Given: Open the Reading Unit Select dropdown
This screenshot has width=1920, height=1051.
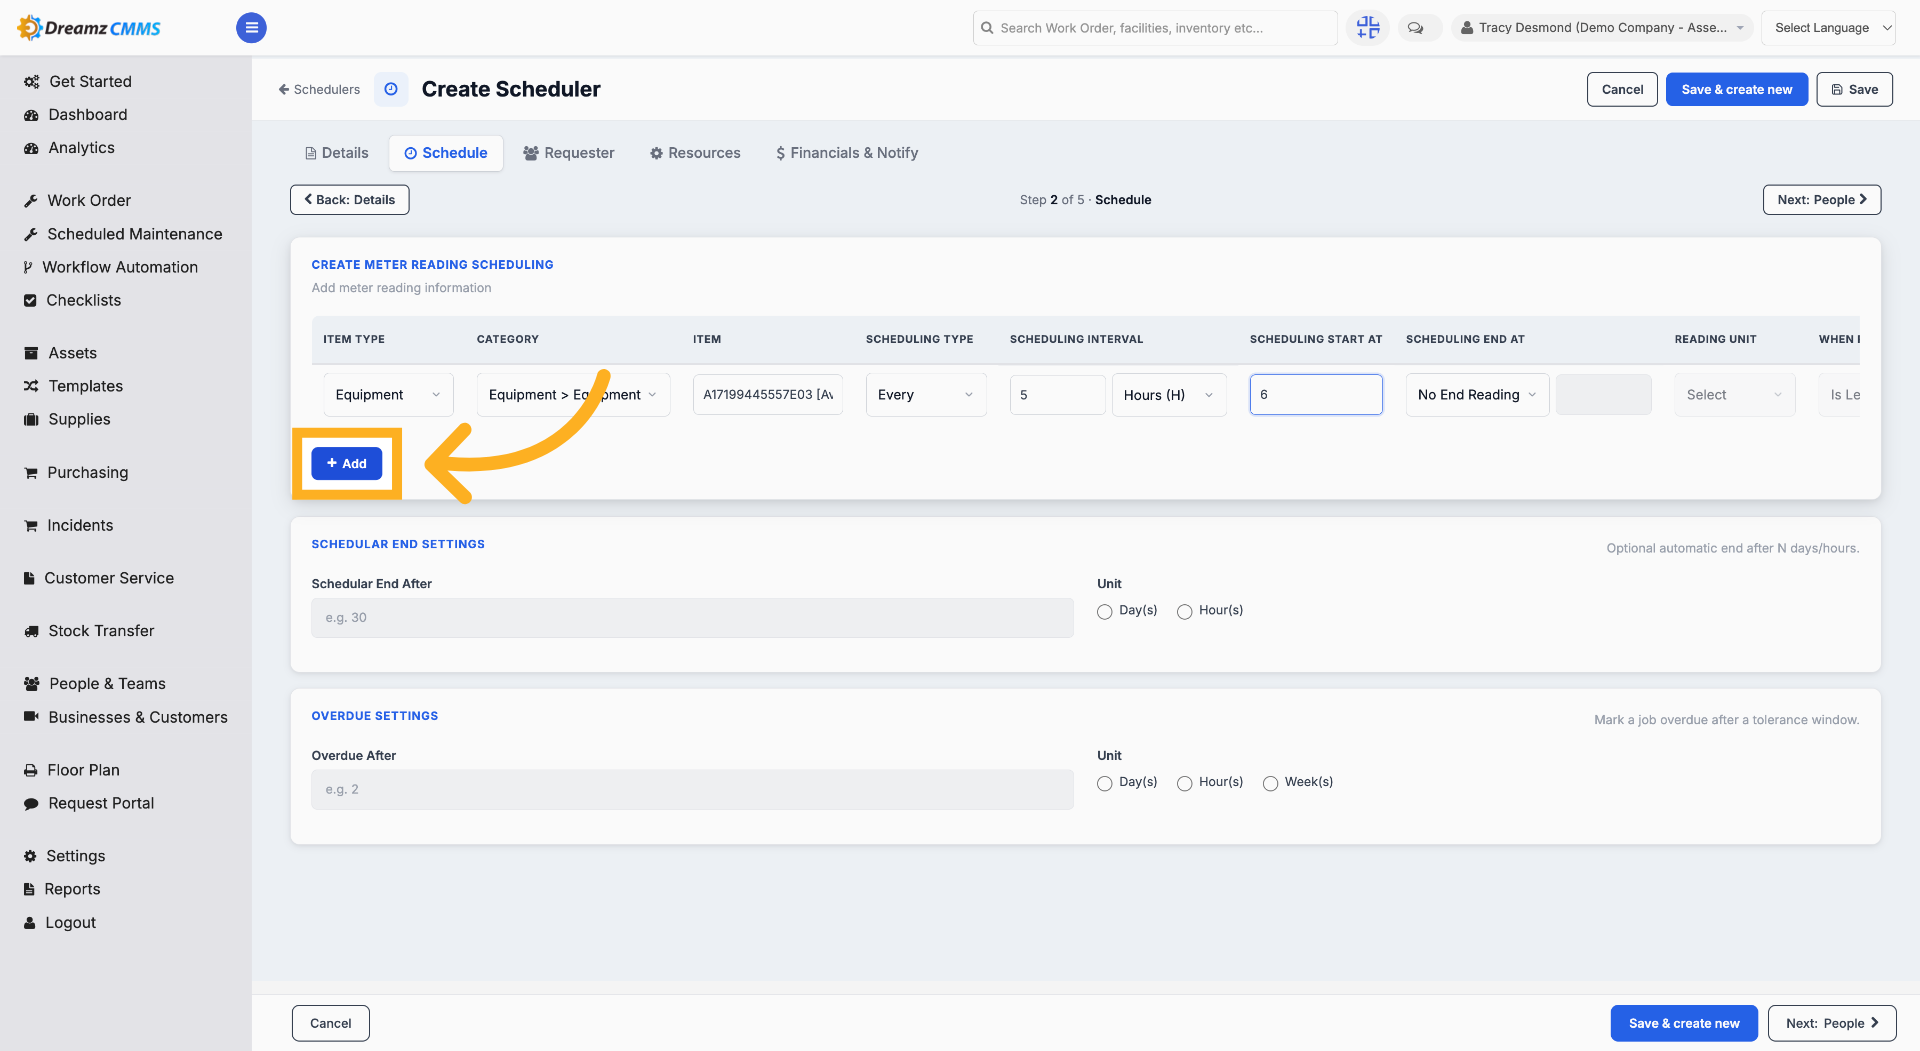Looking at the screenshot, I should pos(1735,395).
